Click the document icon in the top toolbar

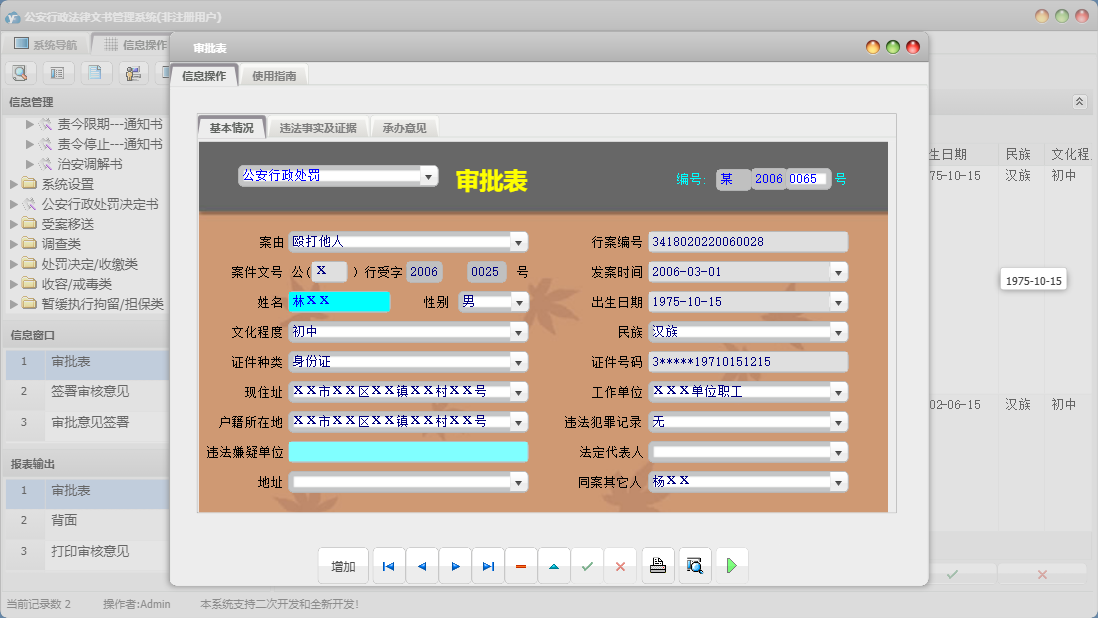click(x=94, y=72)
